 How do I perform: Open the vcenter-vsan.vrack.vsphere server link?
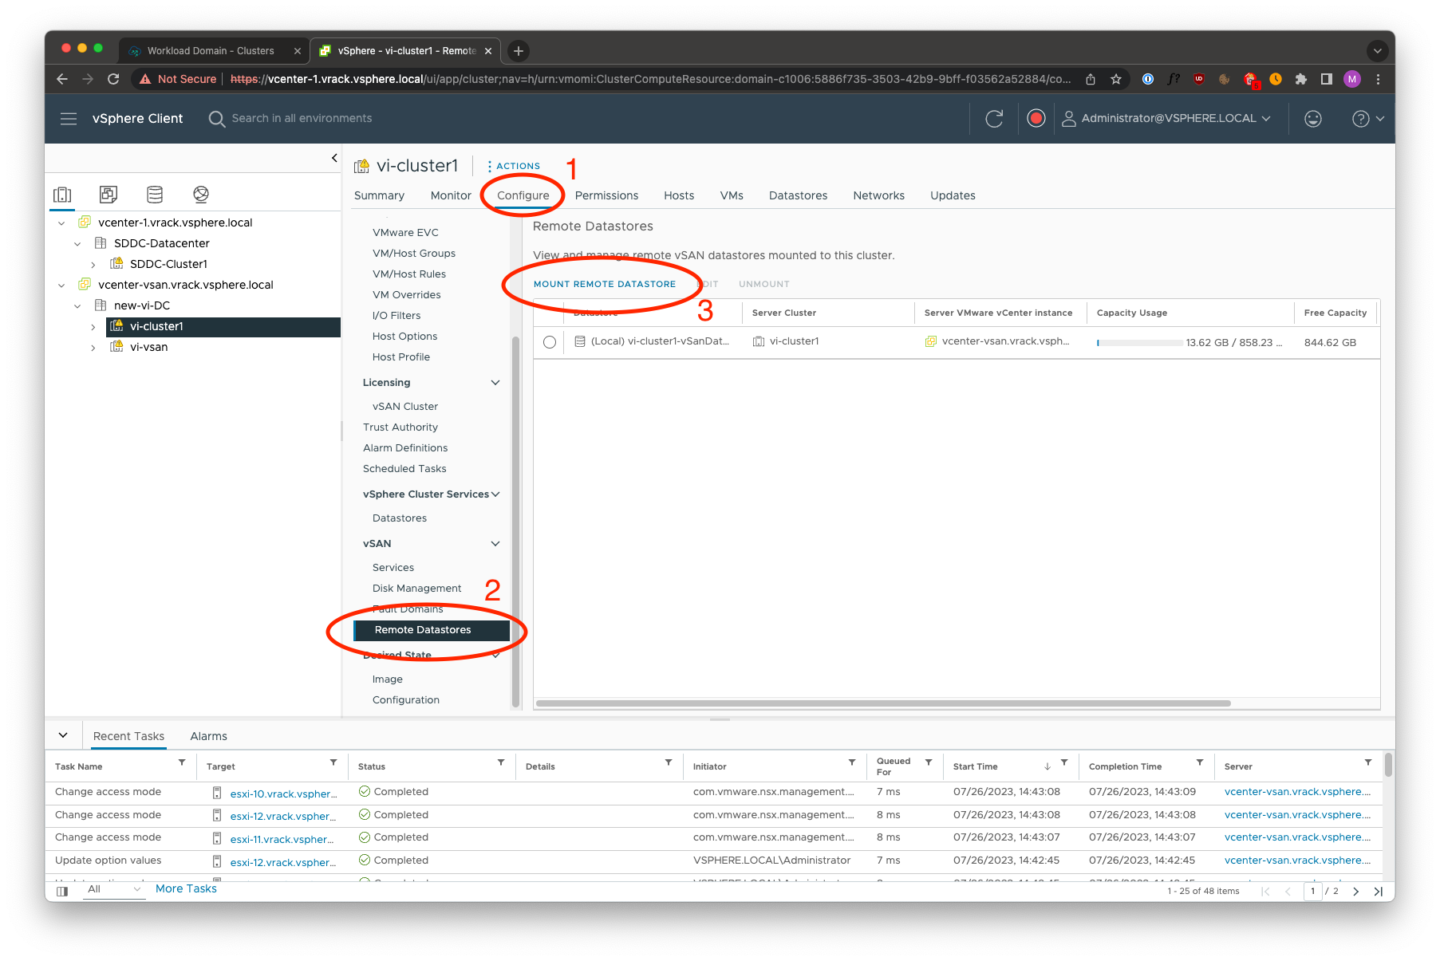pyautogui.click(x=1296, y=791)
